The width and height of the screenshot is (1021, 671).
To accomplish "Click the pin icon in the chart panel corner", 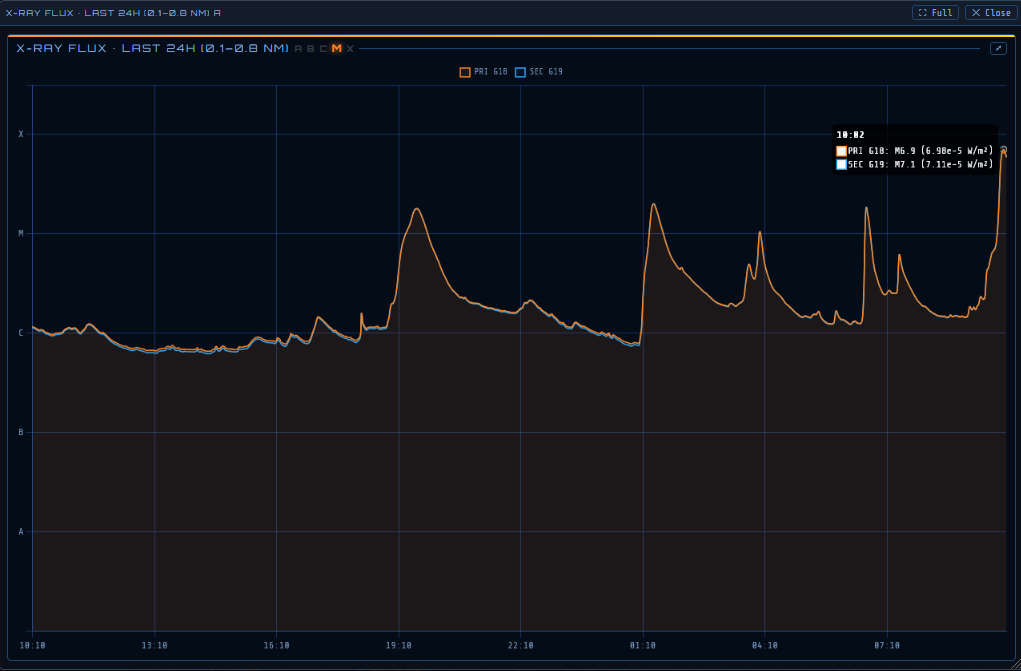I will point(998,48).
